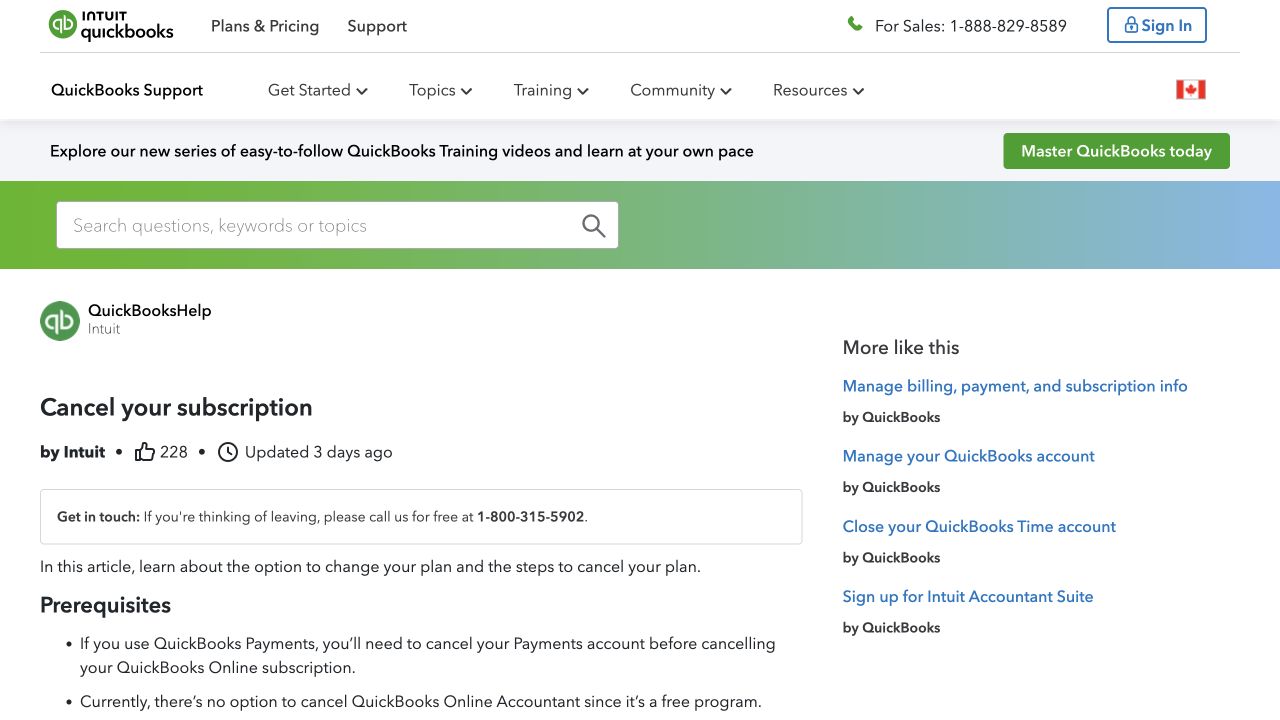Open Close your QuickBooks Time account
The height and width of the screenshot is (720, 1280).
[979, 526]
